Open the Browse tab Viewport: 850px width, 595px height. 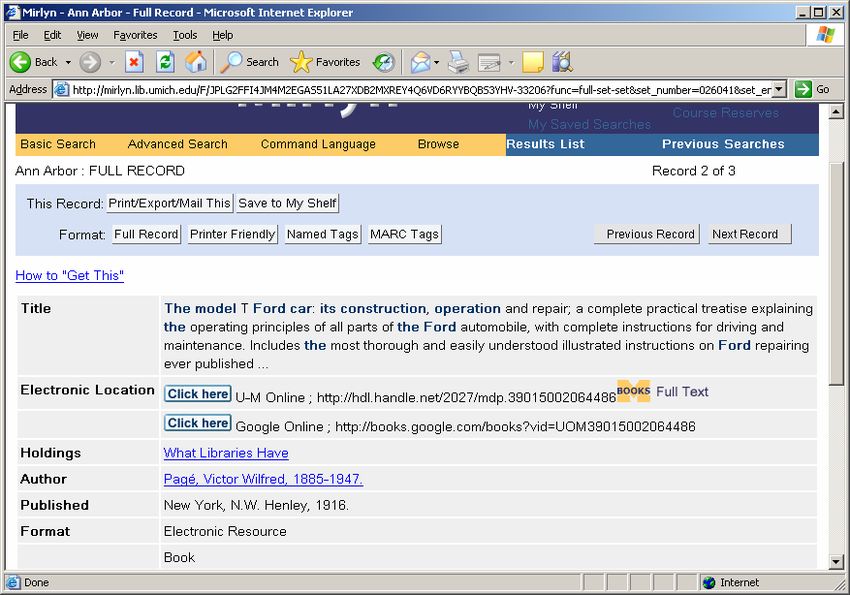[x=438, y=144]
